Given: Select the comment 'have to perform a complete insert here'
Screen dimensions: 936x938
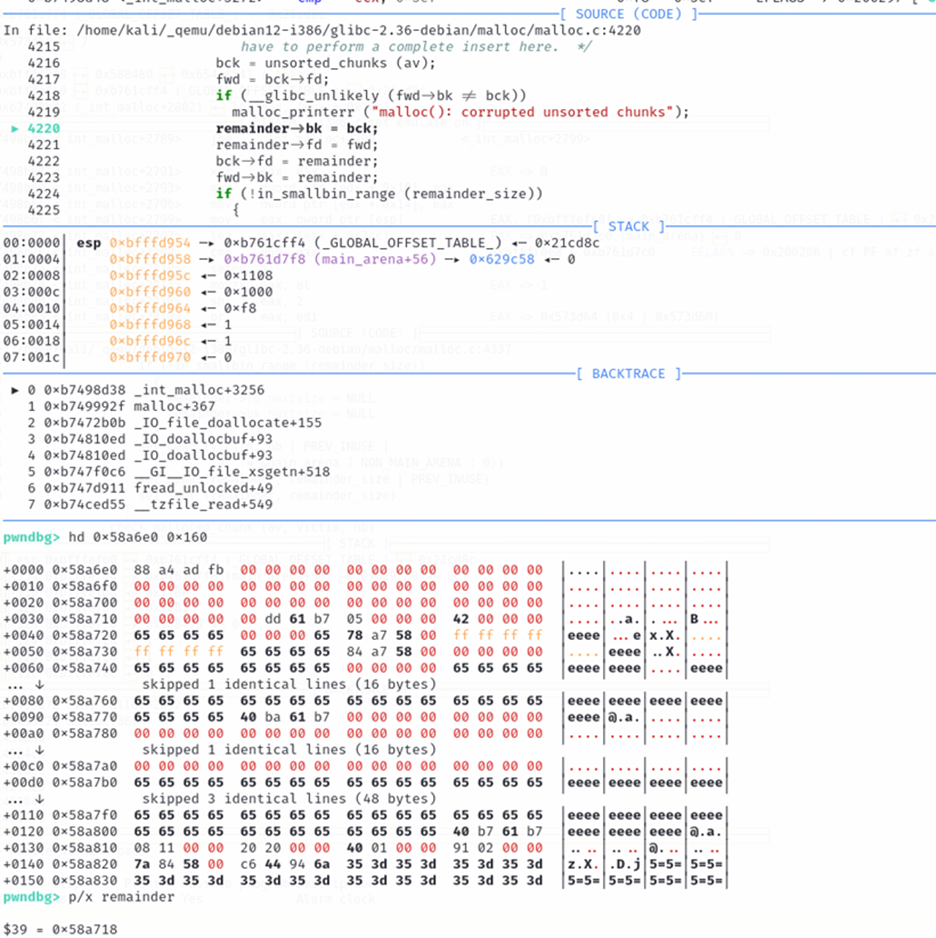Looking at the screenshot, I should click(416, 47).
